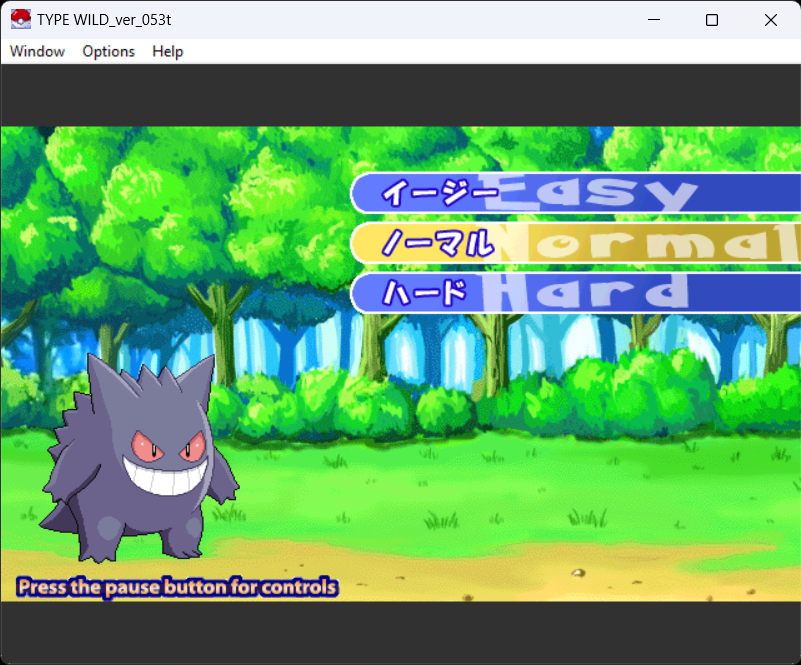
Task: Click the Japanese ノーマル label
Action: click(x=438, y=243)
